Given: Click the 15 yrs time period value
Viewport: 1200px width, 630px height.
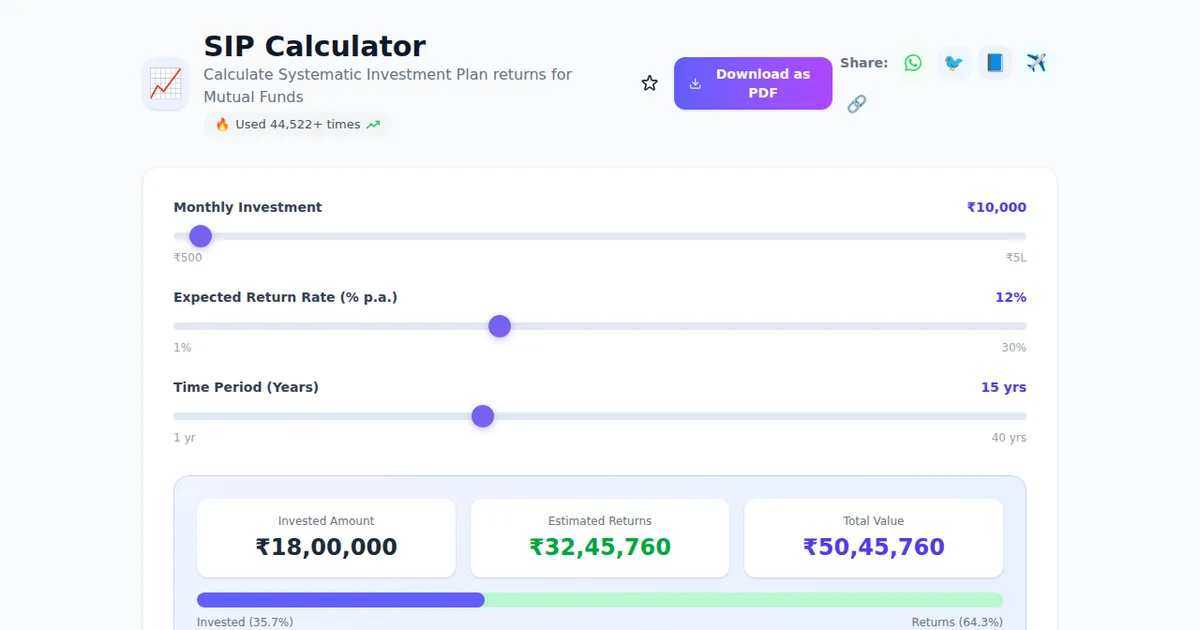Looking at the screenshot, I should (1003, 387).
